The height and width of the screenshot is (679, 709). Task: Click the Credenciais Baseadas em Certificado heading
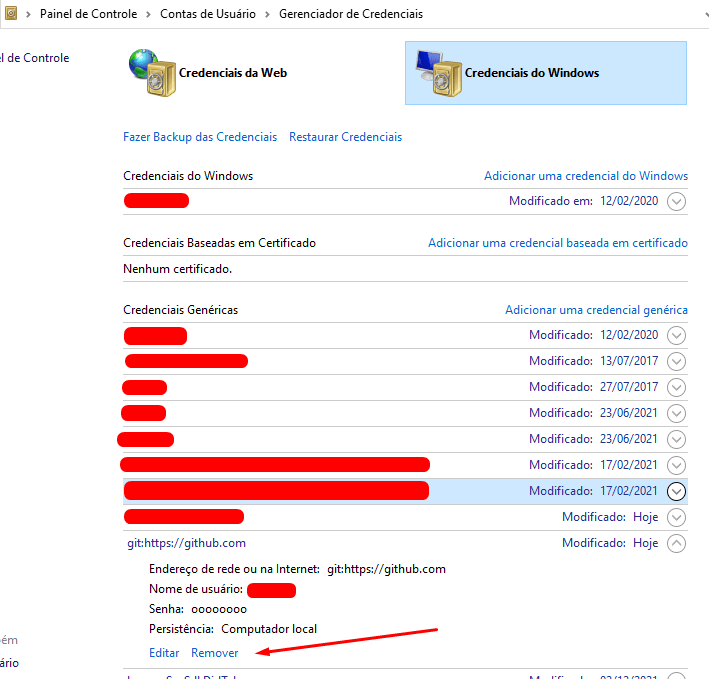(219, 243)
